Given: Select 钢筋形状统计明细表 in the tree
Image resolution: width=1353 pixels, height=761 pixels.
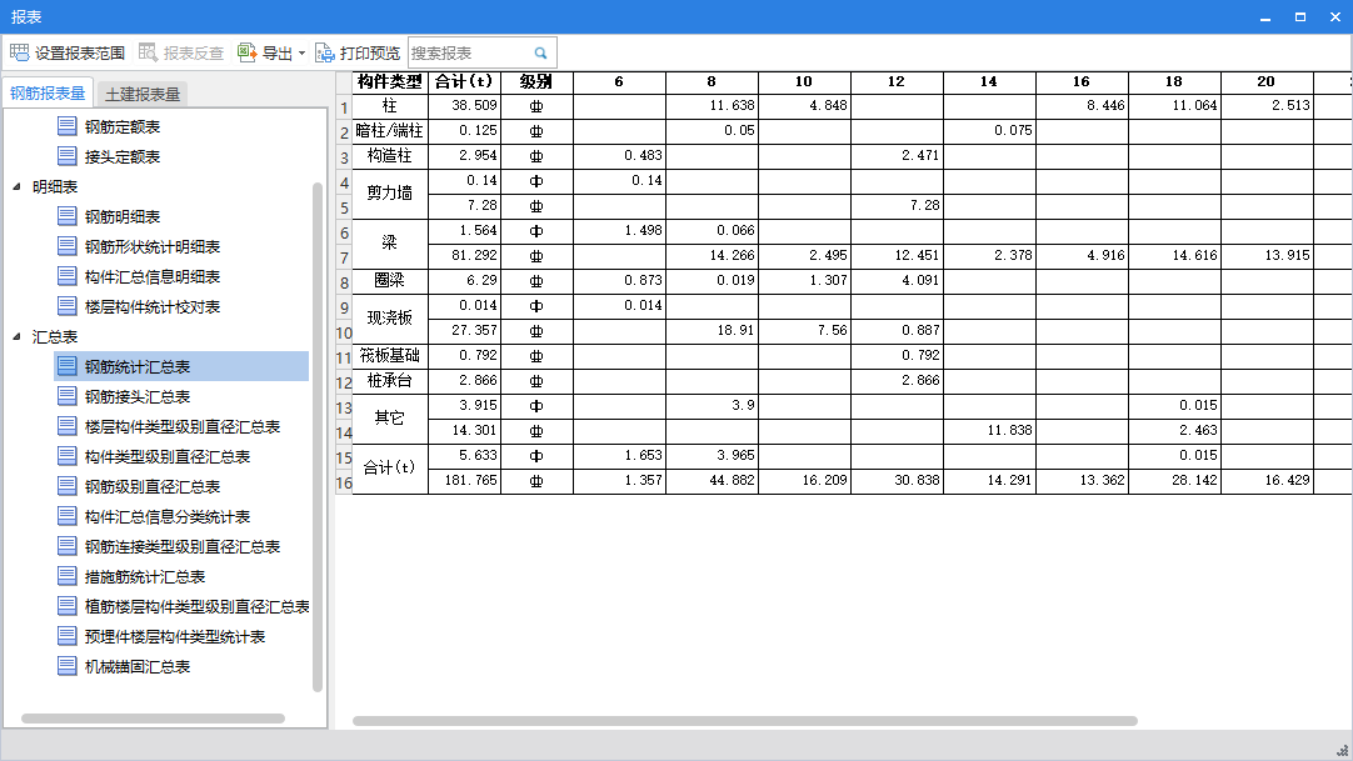Looking at the screenshot, I should pos(152,247).
